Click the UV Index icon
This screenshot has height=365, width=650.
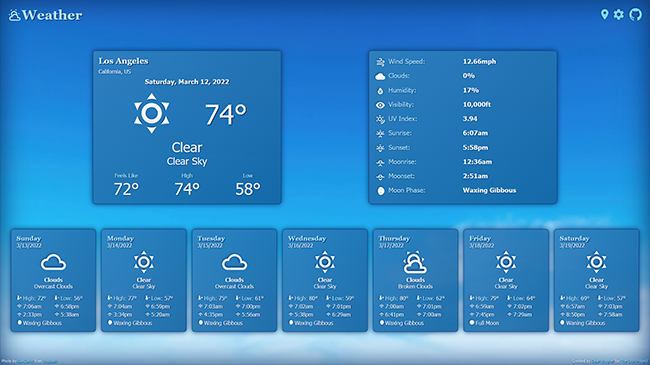[380, 119]
